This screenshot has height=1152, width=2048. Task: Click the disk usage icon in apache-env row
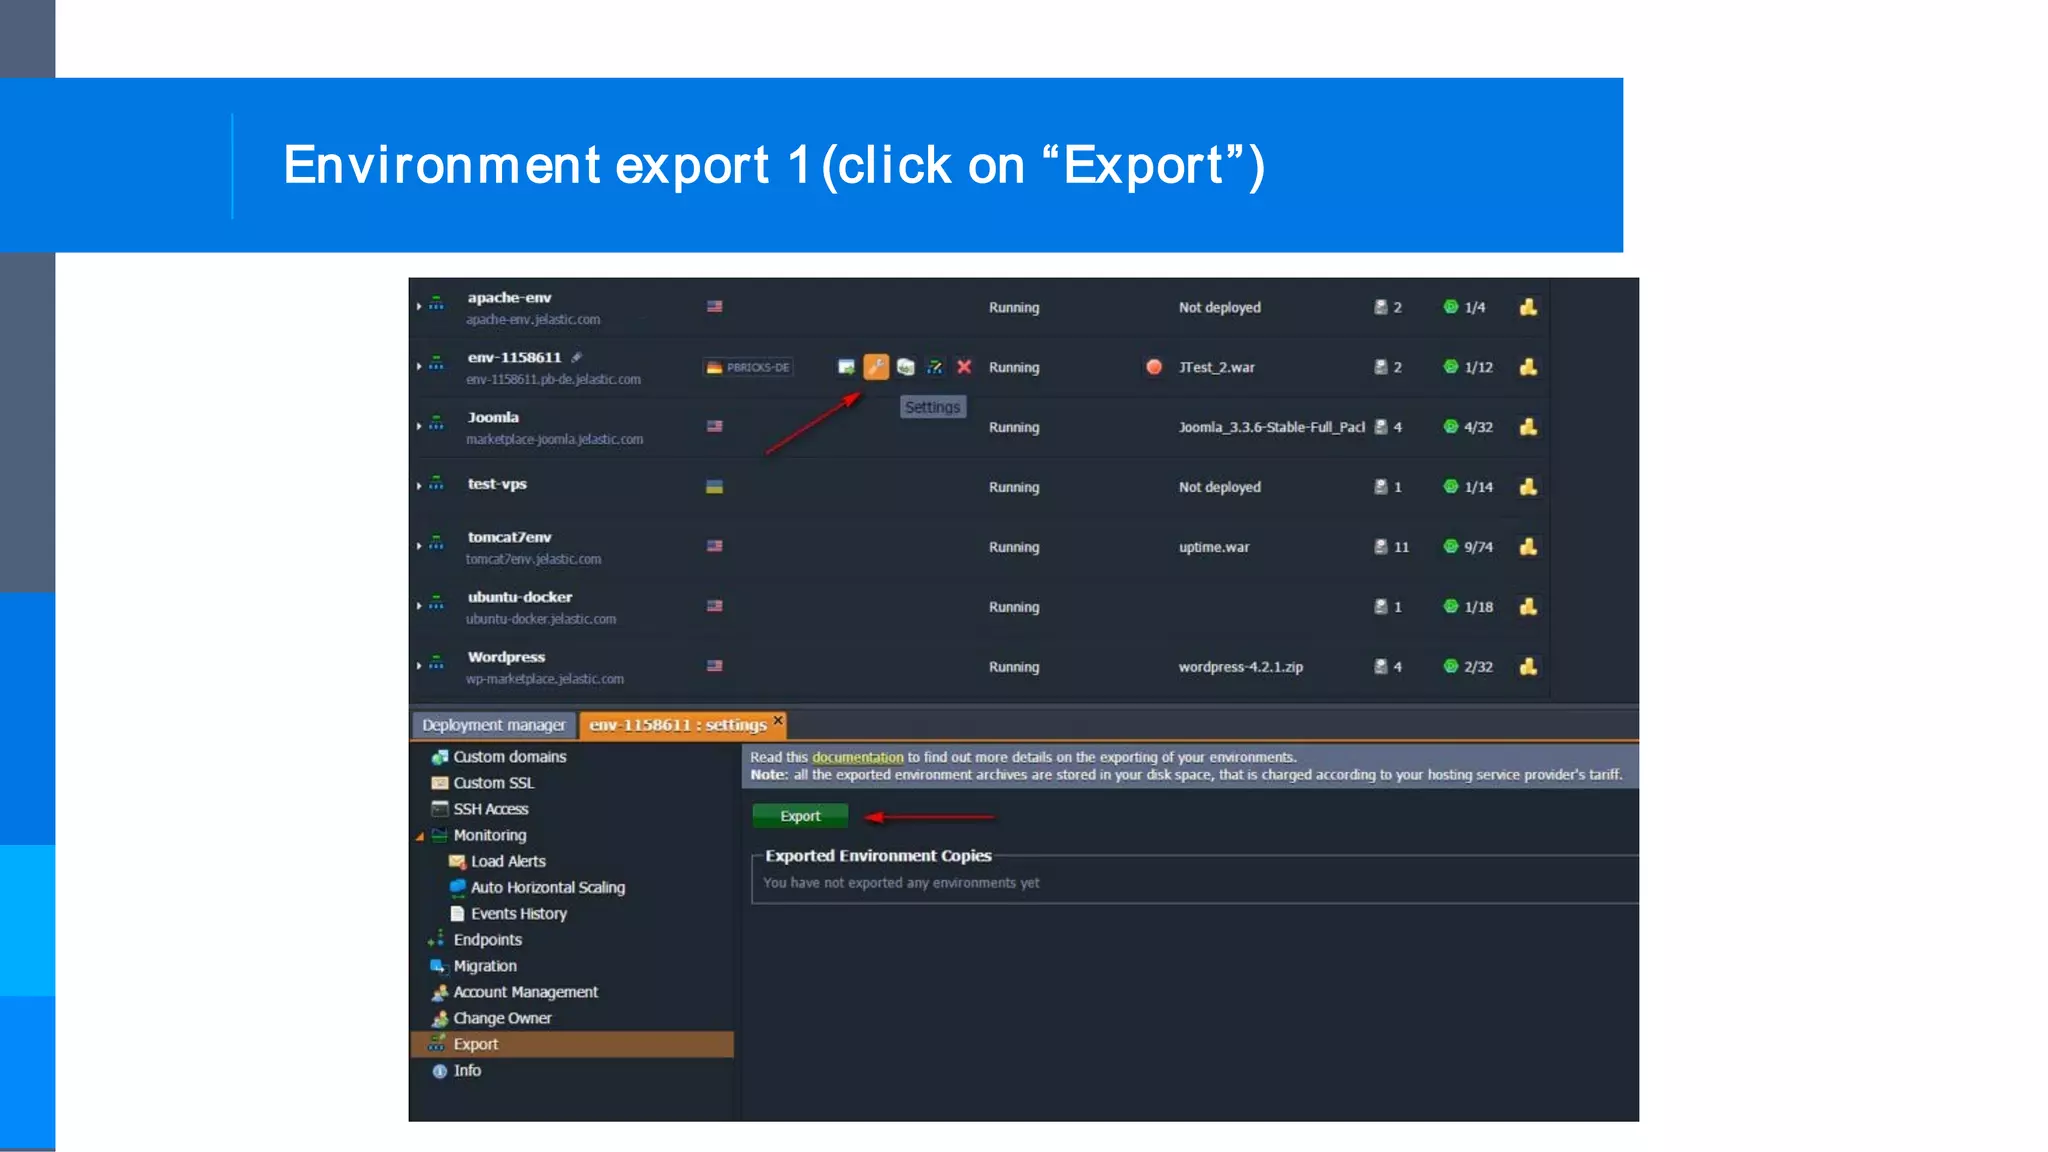1381,307
